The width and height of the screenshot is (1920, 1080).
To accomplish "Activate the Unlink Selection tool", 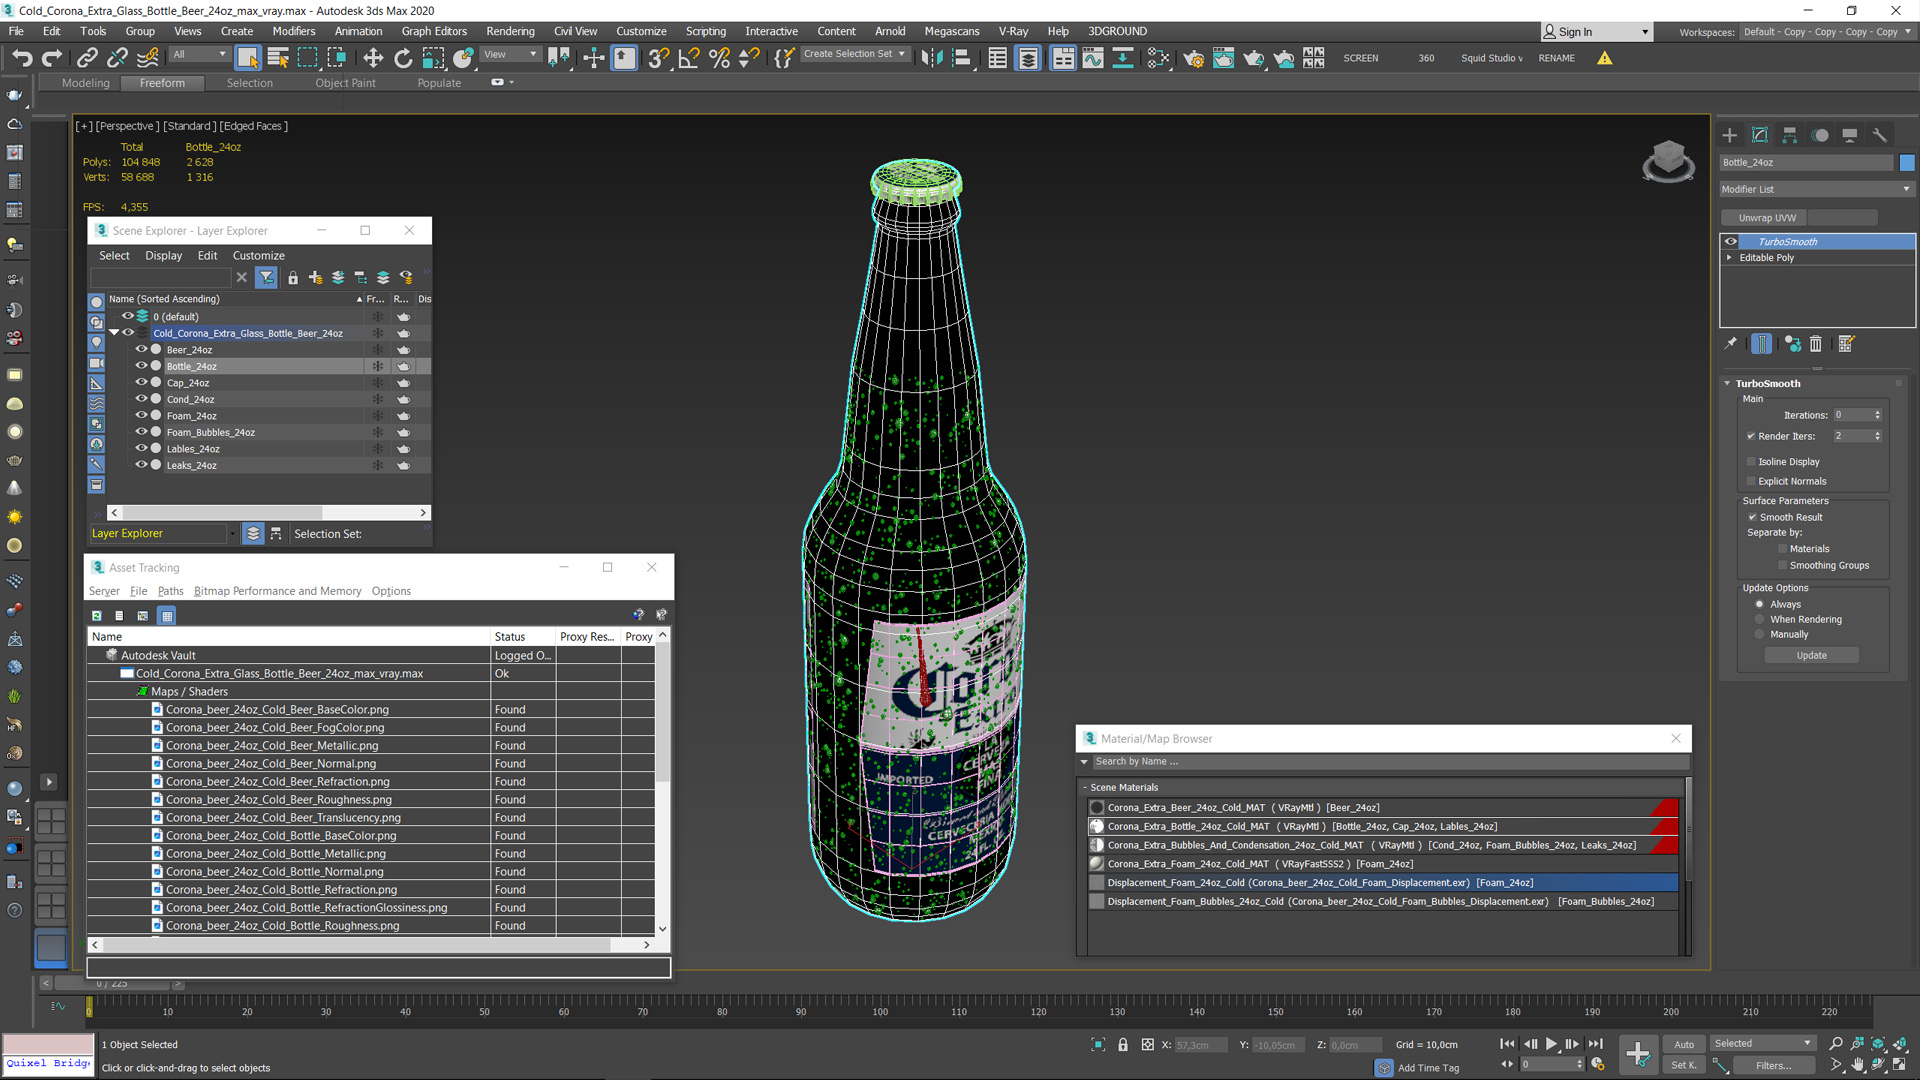I will (x=117, y=58).
